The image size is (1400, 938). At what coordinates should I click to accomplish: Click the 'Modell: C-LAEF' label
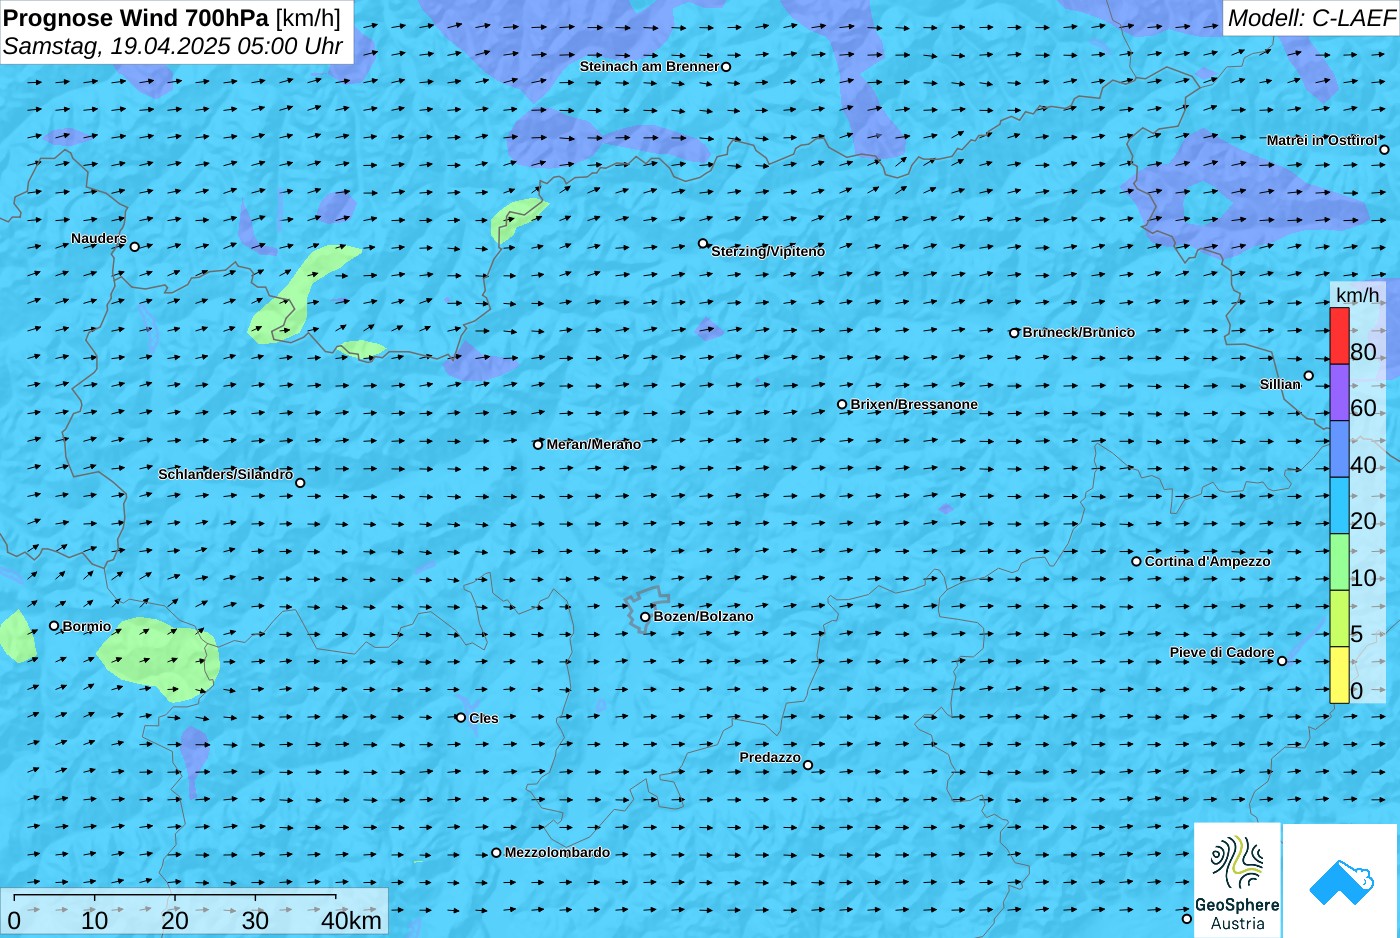coord(1311,17)
